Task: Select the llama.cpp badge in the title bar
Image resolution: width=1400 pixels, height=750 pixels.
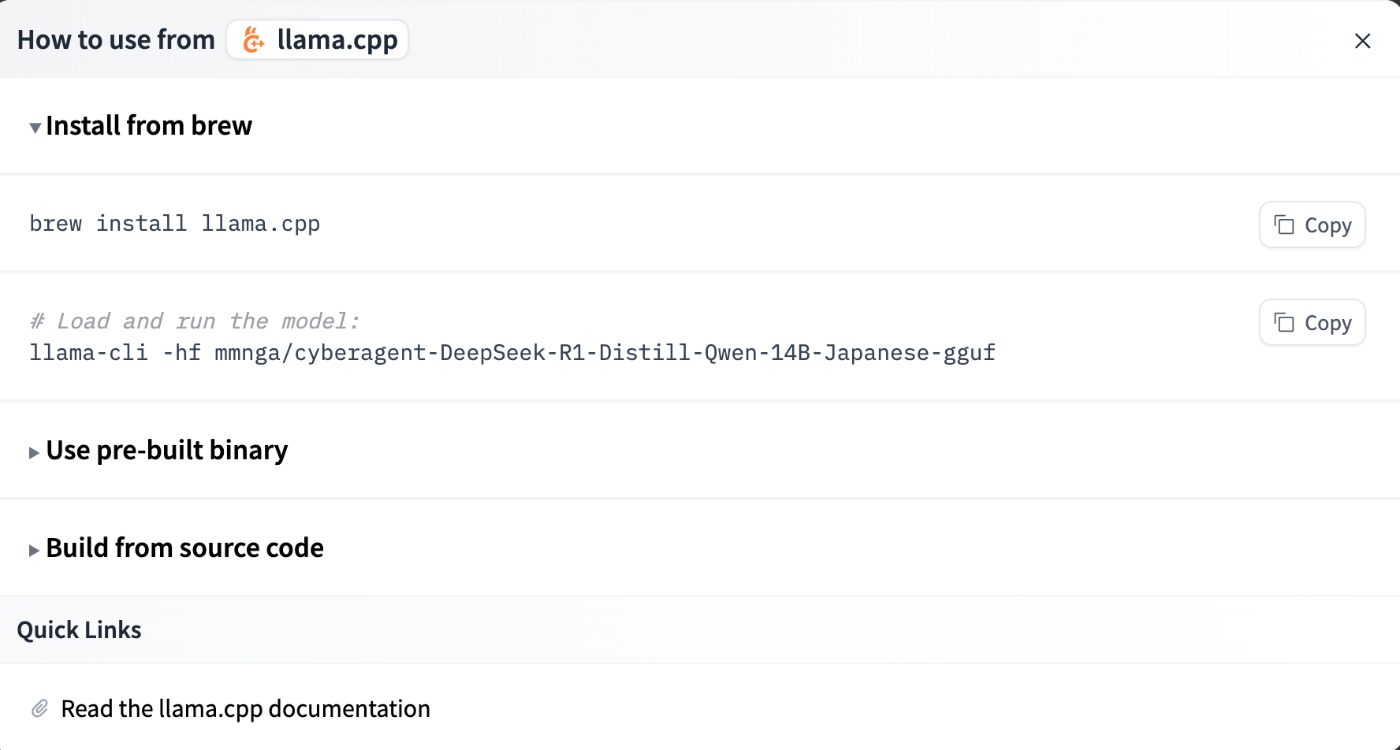Action: pos(317,40)
